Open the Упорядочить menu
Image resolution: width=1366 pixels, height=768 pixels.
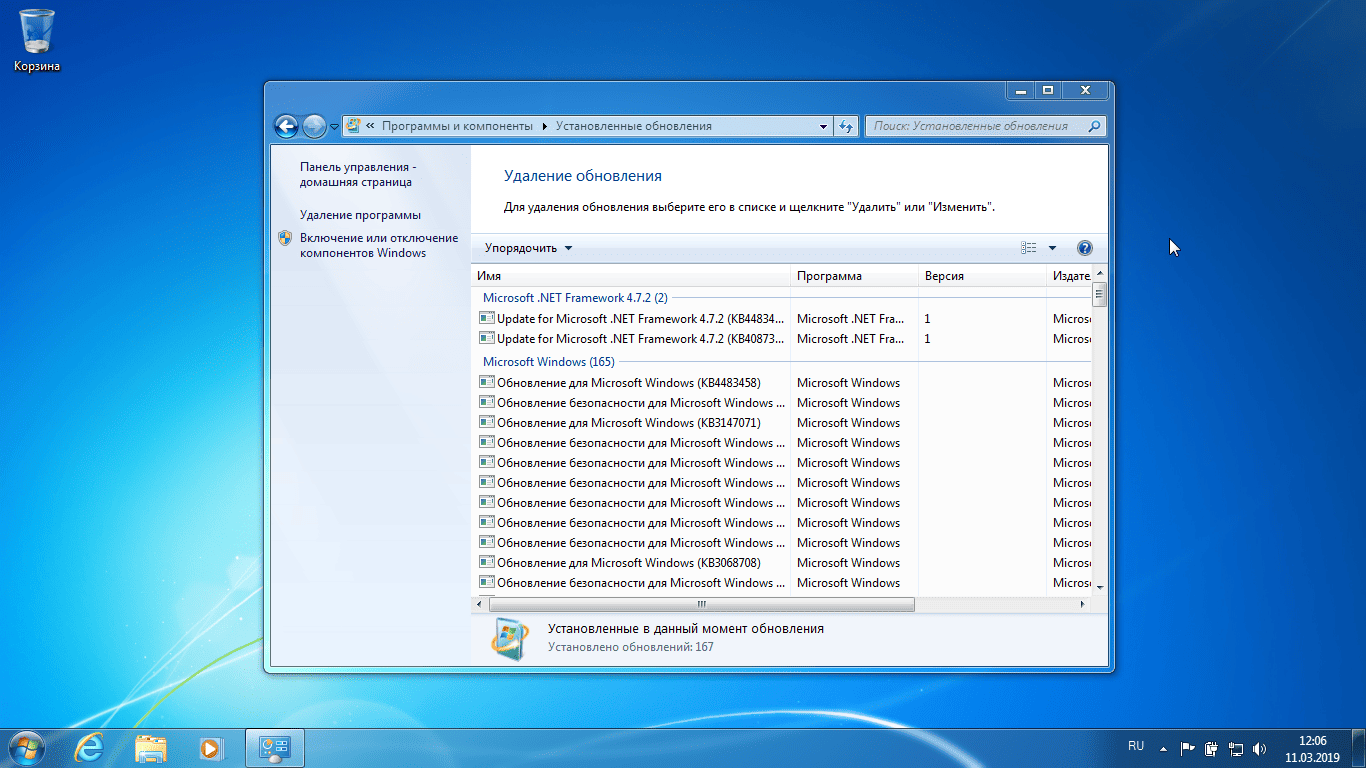click(x=529, y=248)
